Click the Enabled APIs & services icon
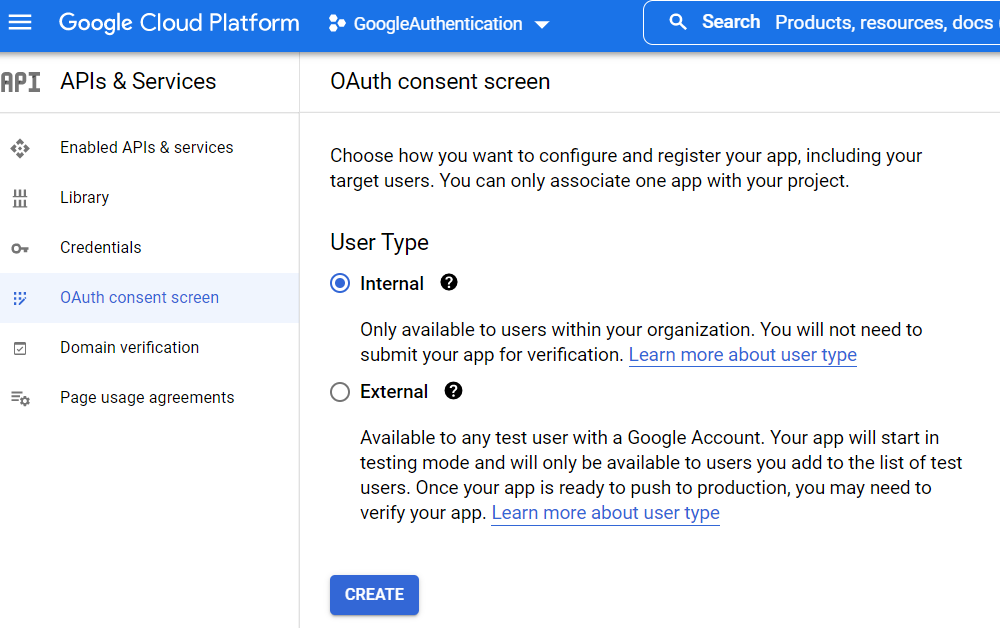The height and width of the screenshot is (628, 1000). [20, 148]
